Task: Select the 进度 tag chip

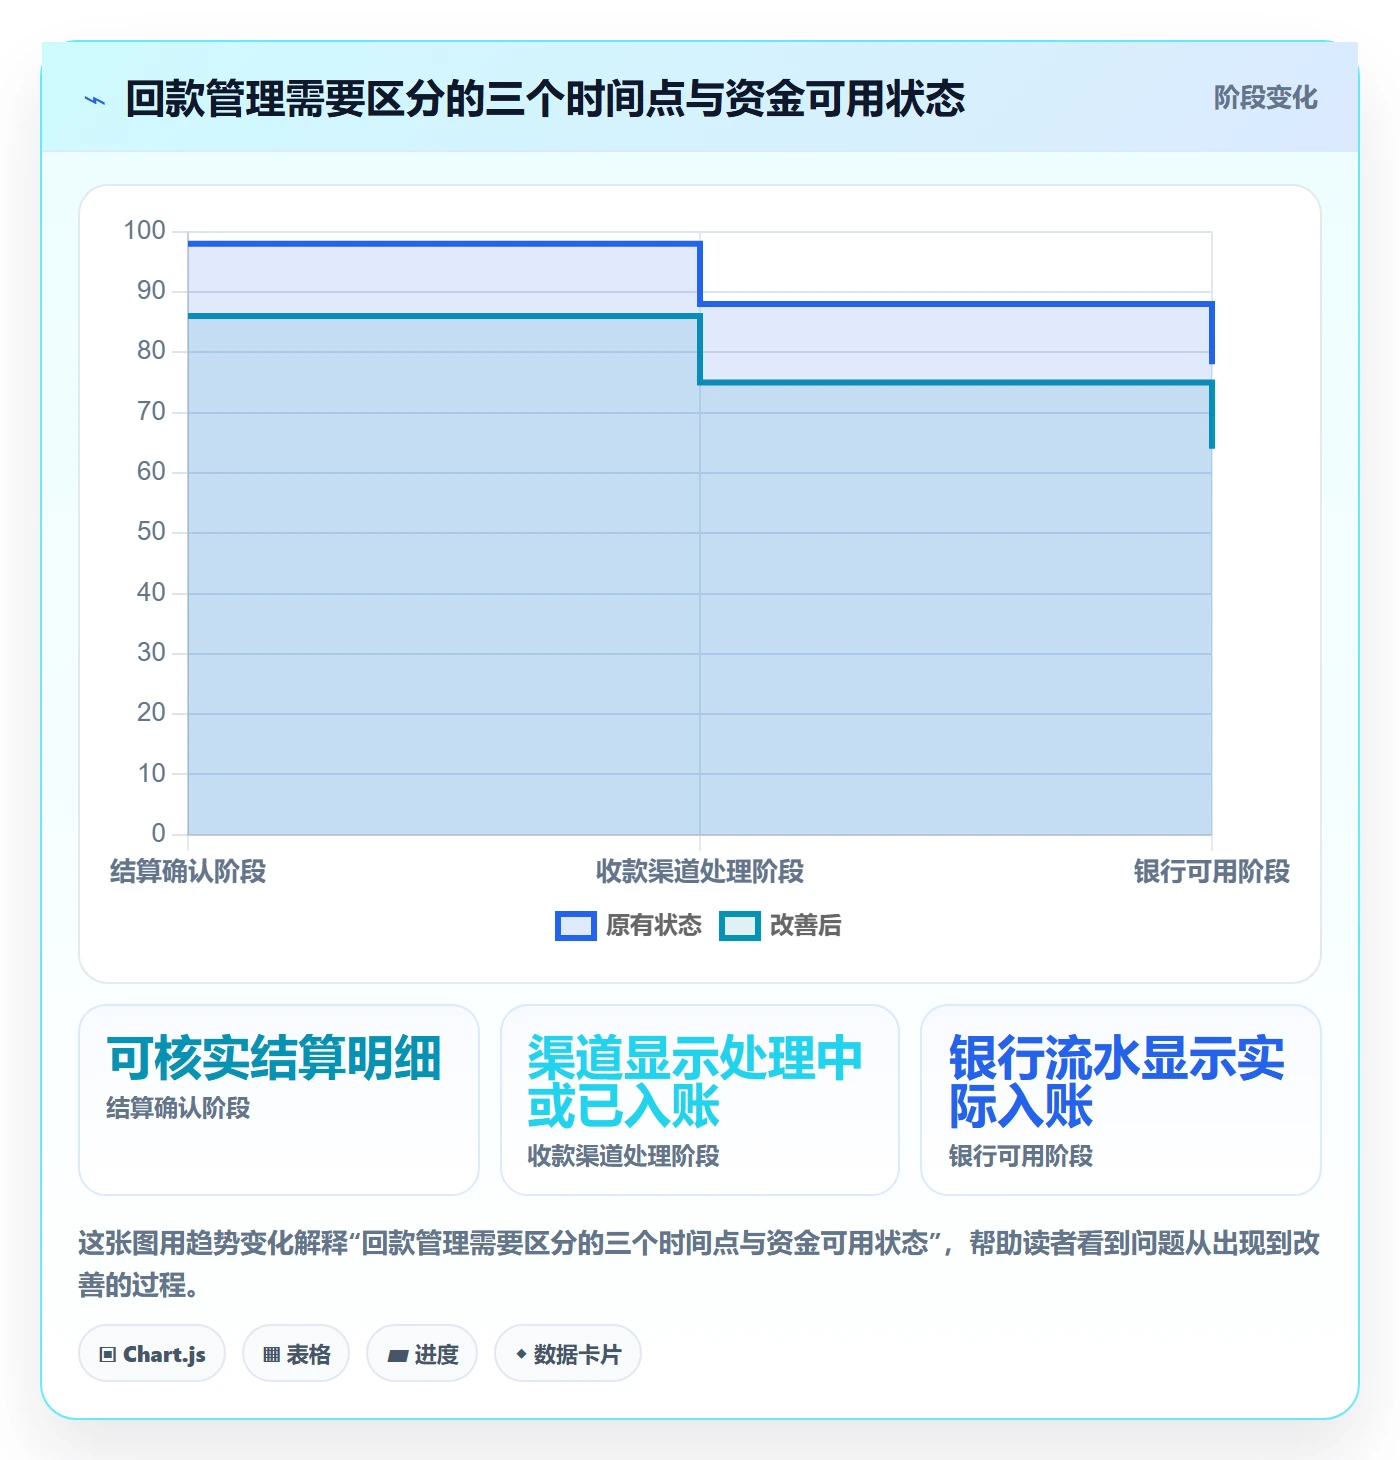Action: (x=422, y=1354)
